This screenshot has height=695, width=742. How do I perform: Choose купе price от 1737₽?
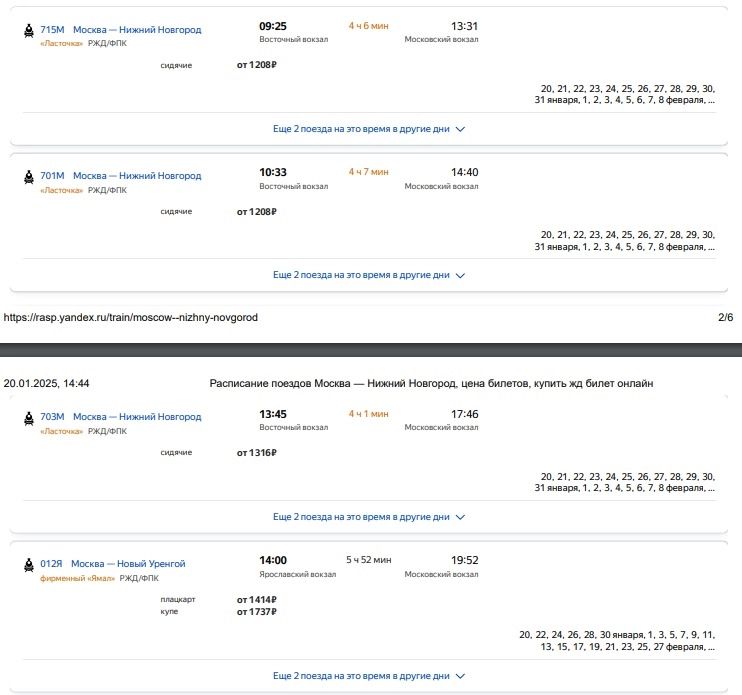pos(256,611)
